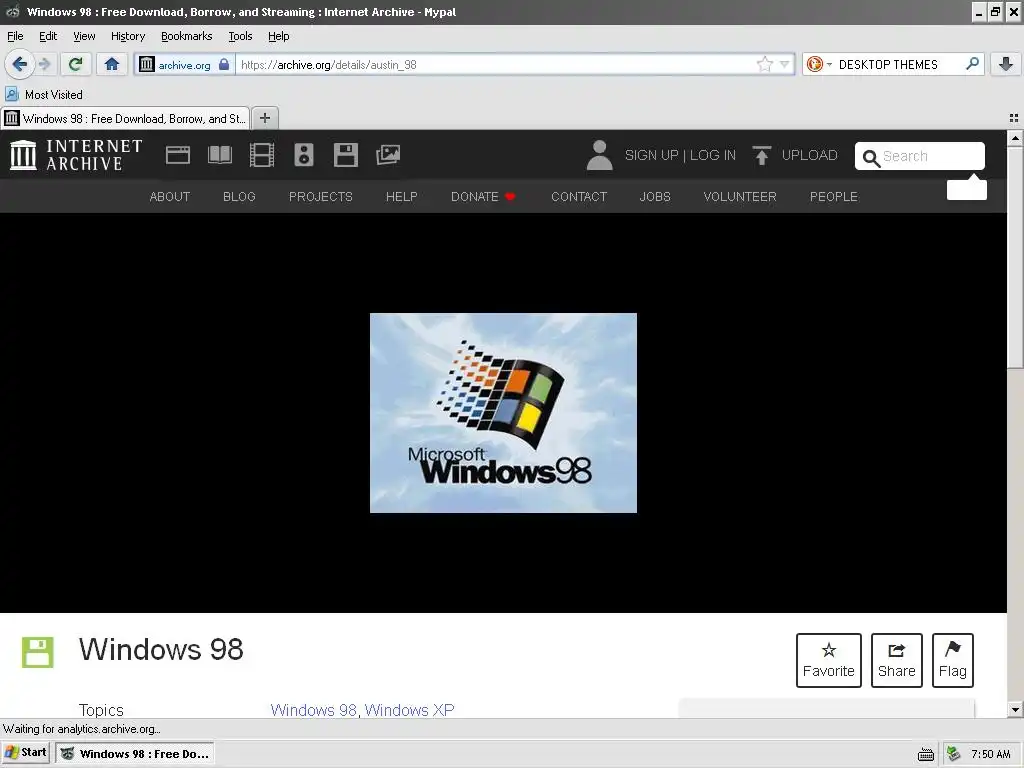
Task: Open the Help menu
Action: click(x=279, y=36)
